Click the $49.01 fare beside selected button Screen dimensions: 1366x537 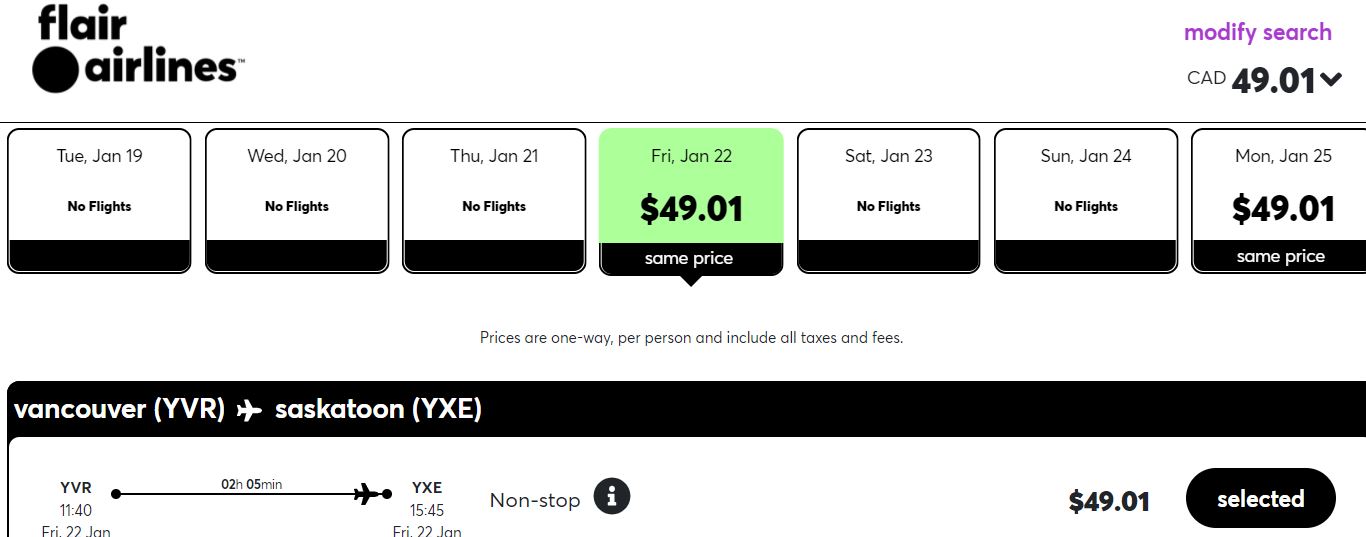tap(1109, 501)
